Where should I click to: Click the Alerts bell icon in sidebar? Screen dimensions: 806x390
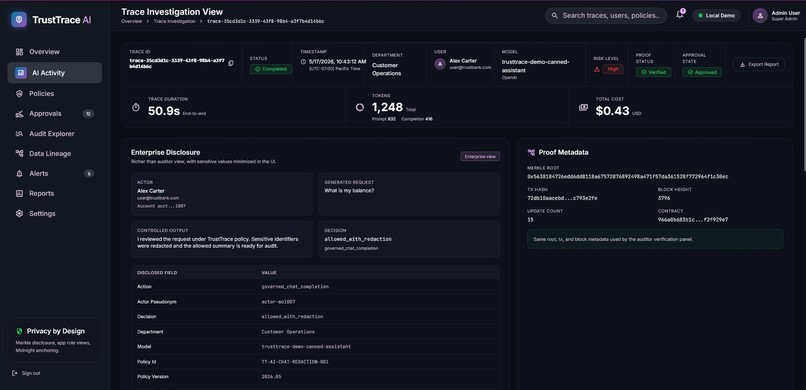click(x=20, y=174)
